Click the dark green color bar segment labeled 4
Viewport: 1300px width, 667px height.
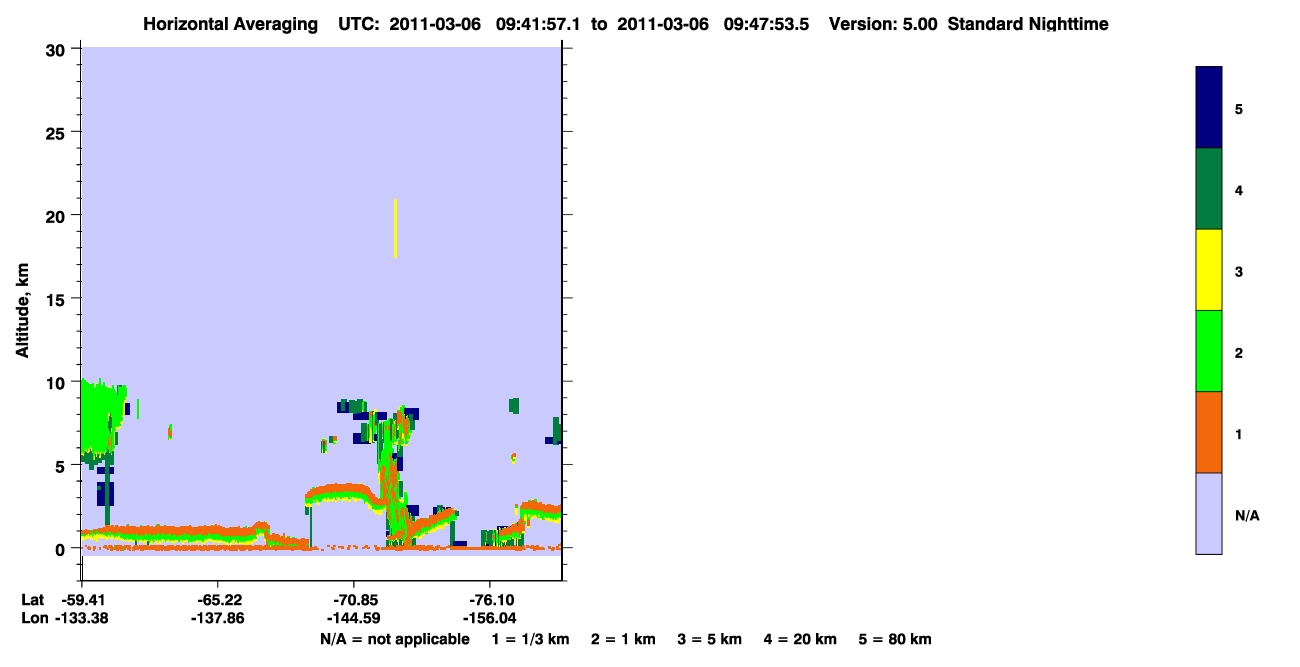point(1209,189)
